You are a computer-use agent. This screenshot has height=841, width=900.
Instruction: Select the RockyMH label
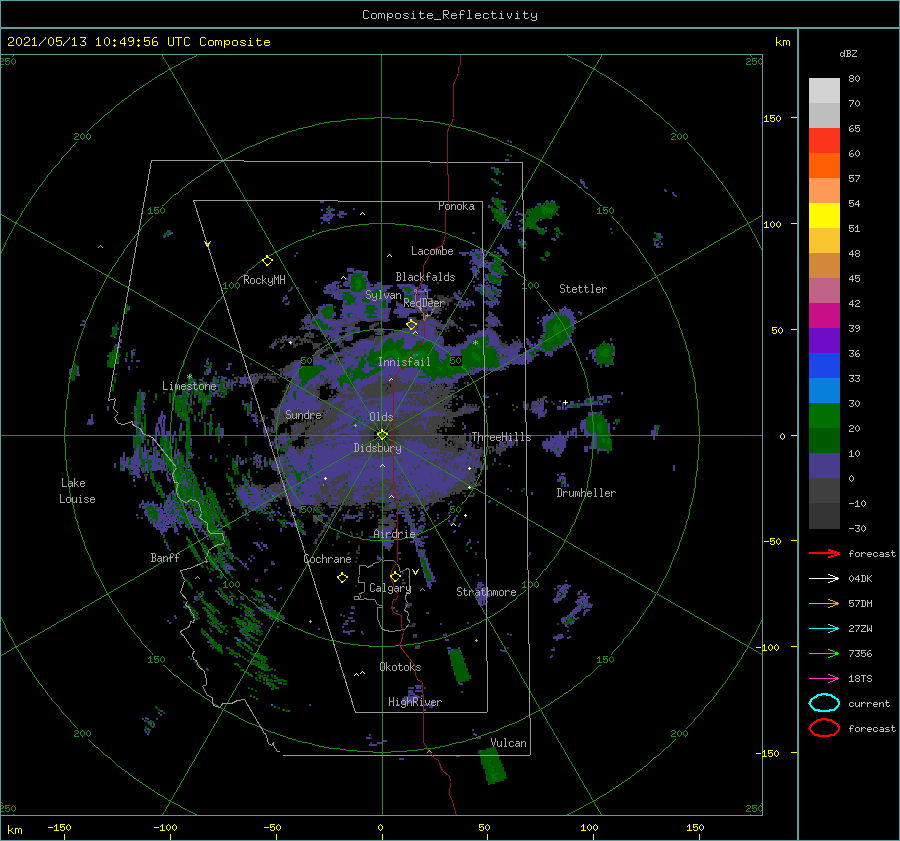coord(264,280)
